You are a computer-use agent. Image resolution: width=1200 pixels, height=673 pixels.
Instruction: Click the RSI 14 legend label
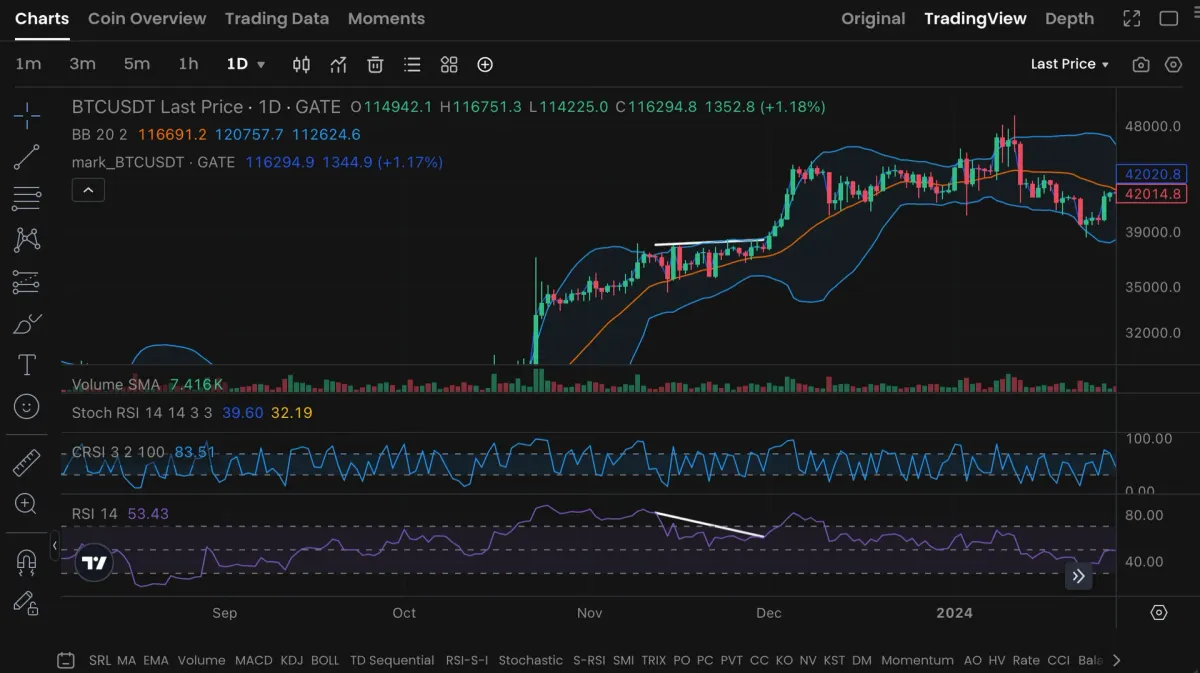[95, 514]
